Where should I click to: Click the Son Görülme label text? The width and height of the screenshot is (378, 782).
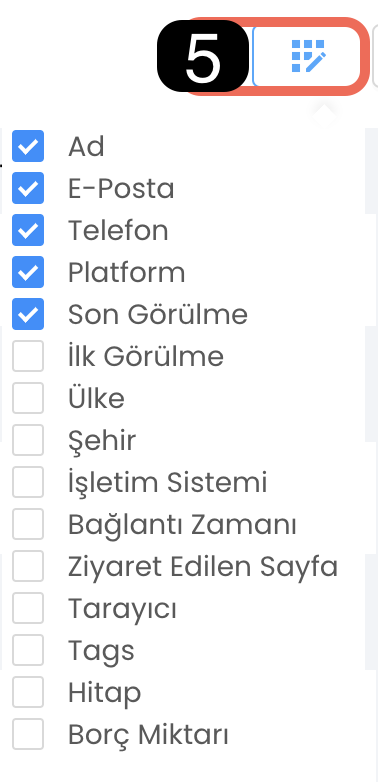coord(158,314)
